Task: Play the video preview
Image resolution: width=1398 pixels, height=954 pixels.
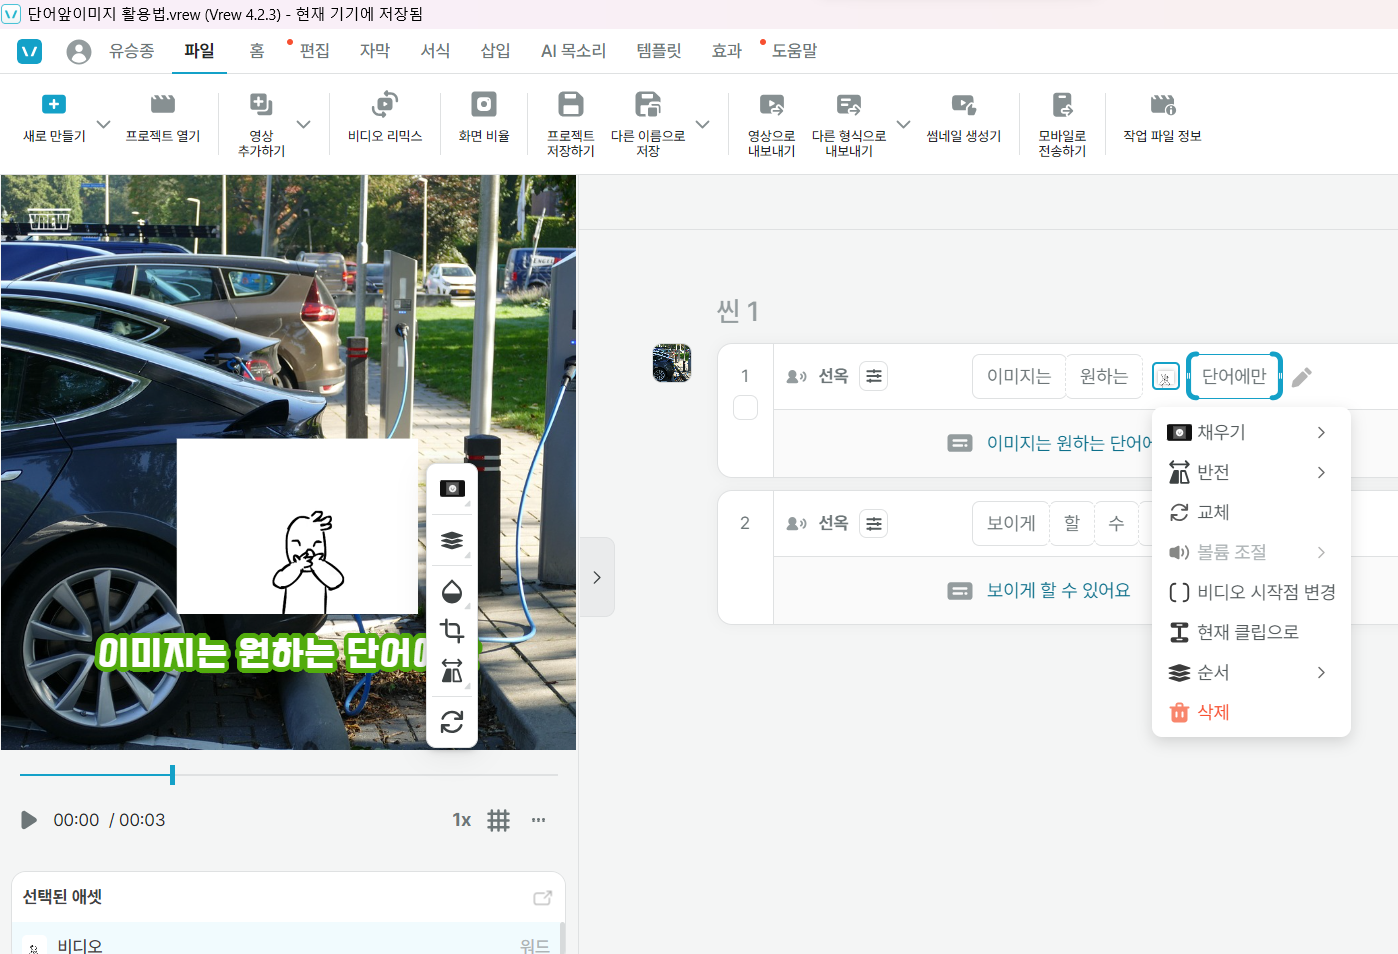Action: click(29, 820)
